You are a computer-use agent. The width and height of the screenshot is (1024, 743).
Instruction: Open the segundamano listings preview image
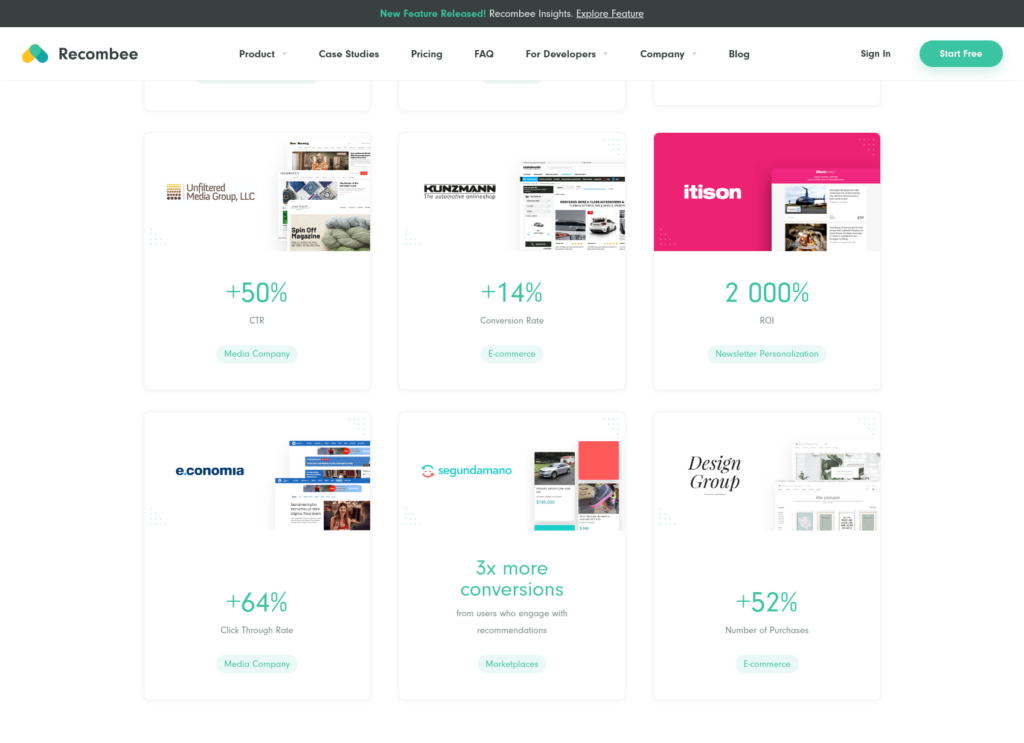point(577,485)
